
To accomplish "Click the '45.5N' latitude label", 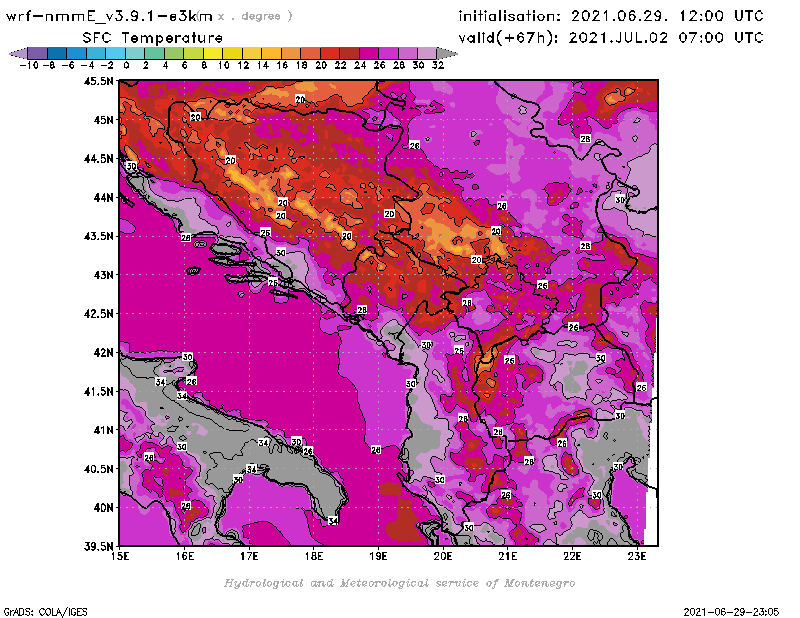I will pos(98,81).
